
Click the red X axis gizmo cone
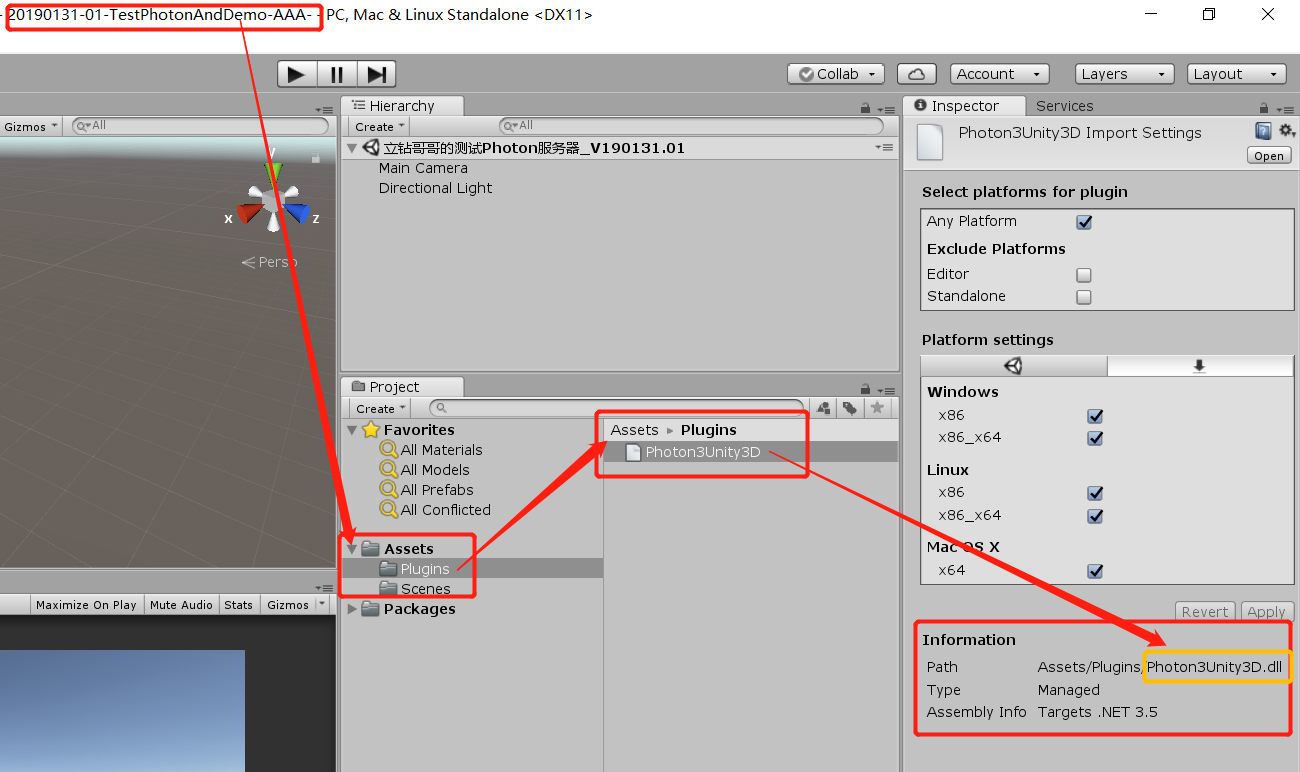point(250,212)
